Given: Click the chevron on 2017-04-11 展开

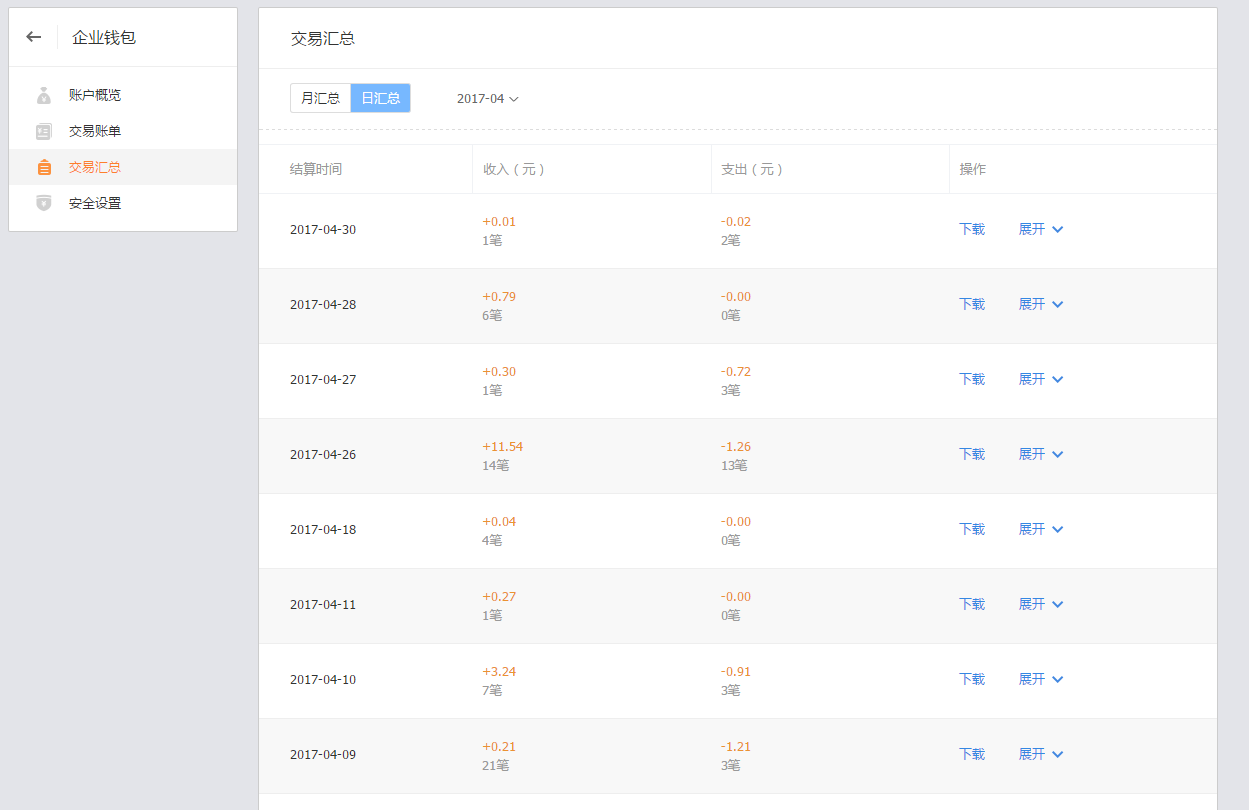Looking at the screenshot, I should point(1058,604).
